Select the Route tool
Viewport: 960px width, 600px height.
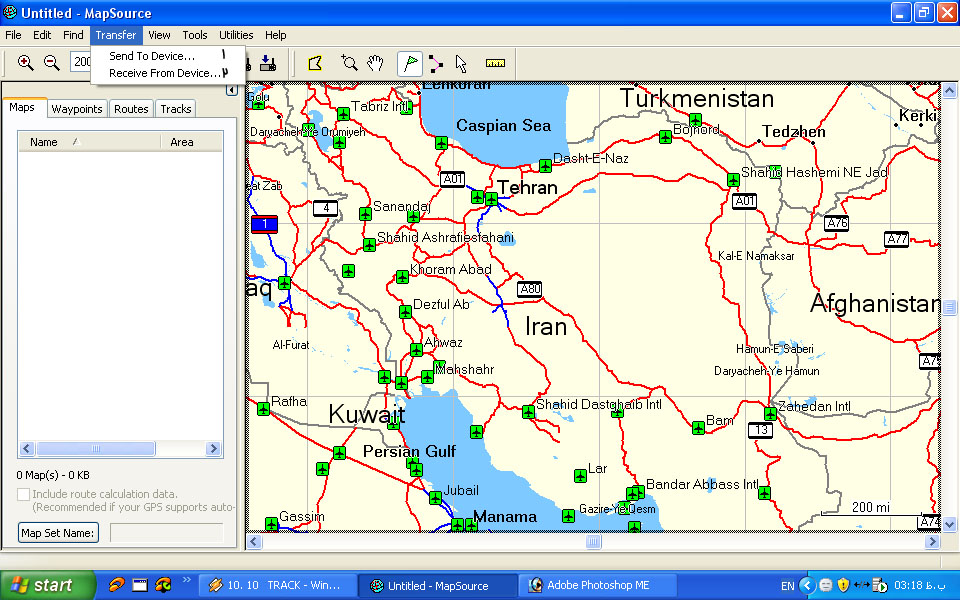point(436,63)
